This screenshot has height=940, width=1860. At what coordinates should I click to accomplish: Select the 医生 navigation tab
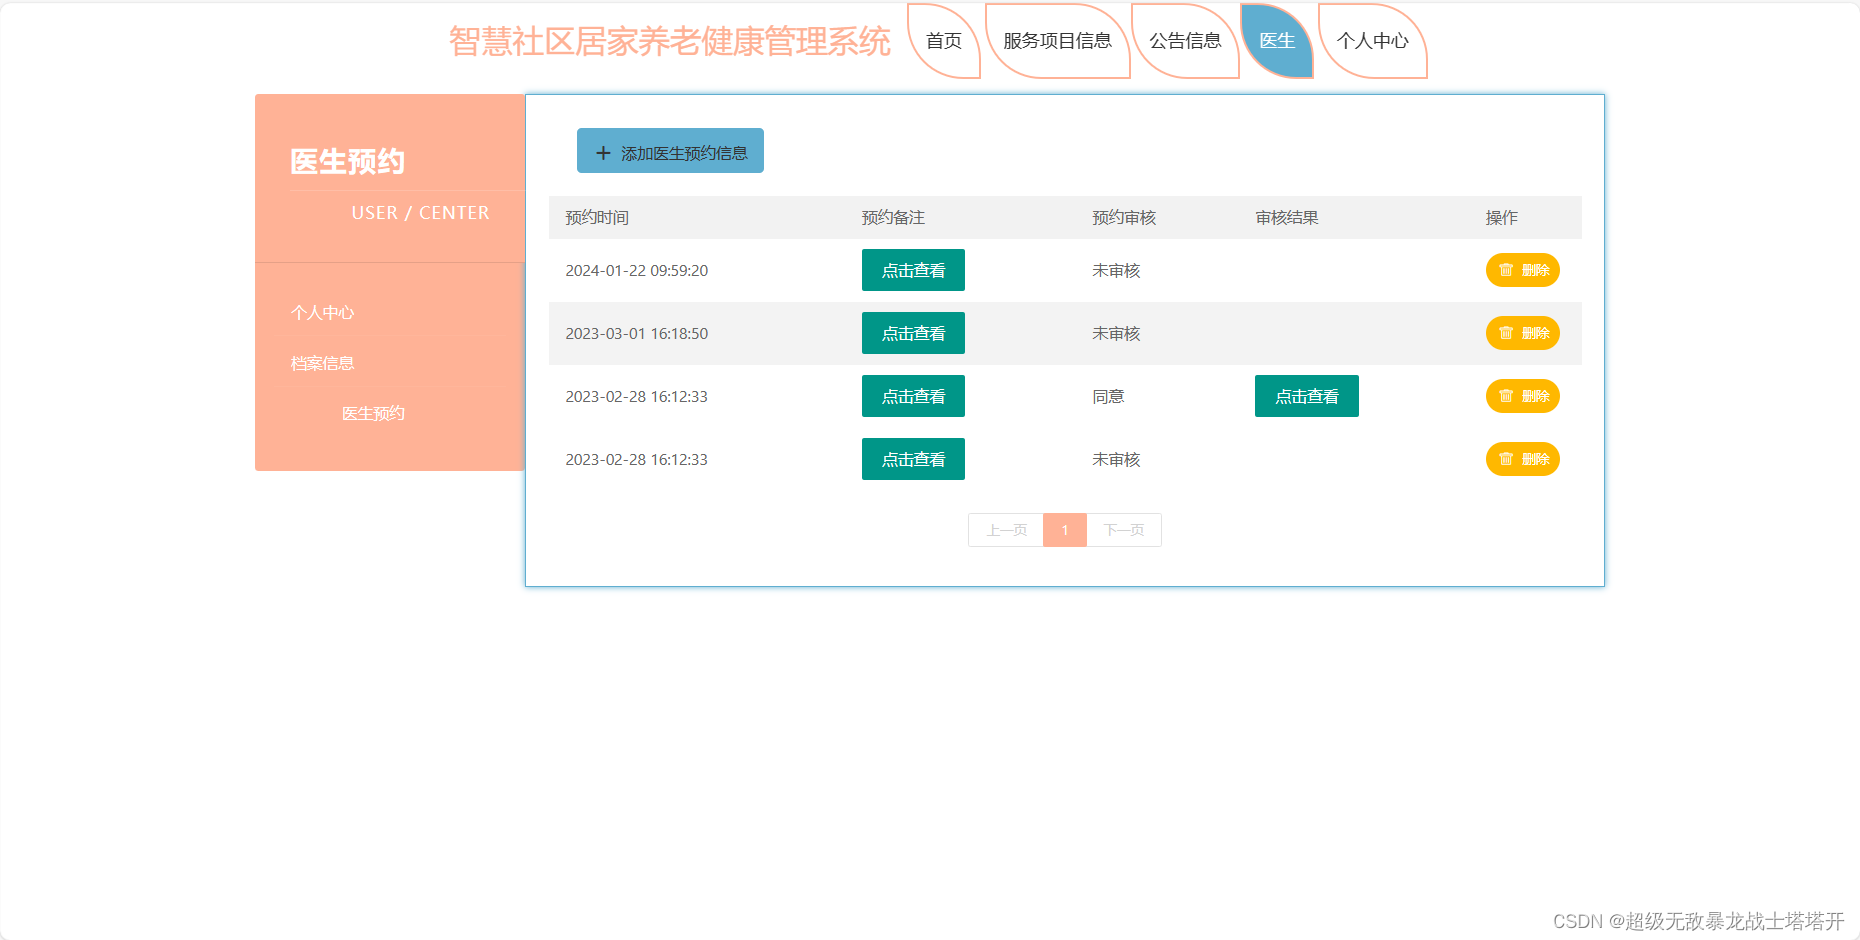[x=1277, y=41]
